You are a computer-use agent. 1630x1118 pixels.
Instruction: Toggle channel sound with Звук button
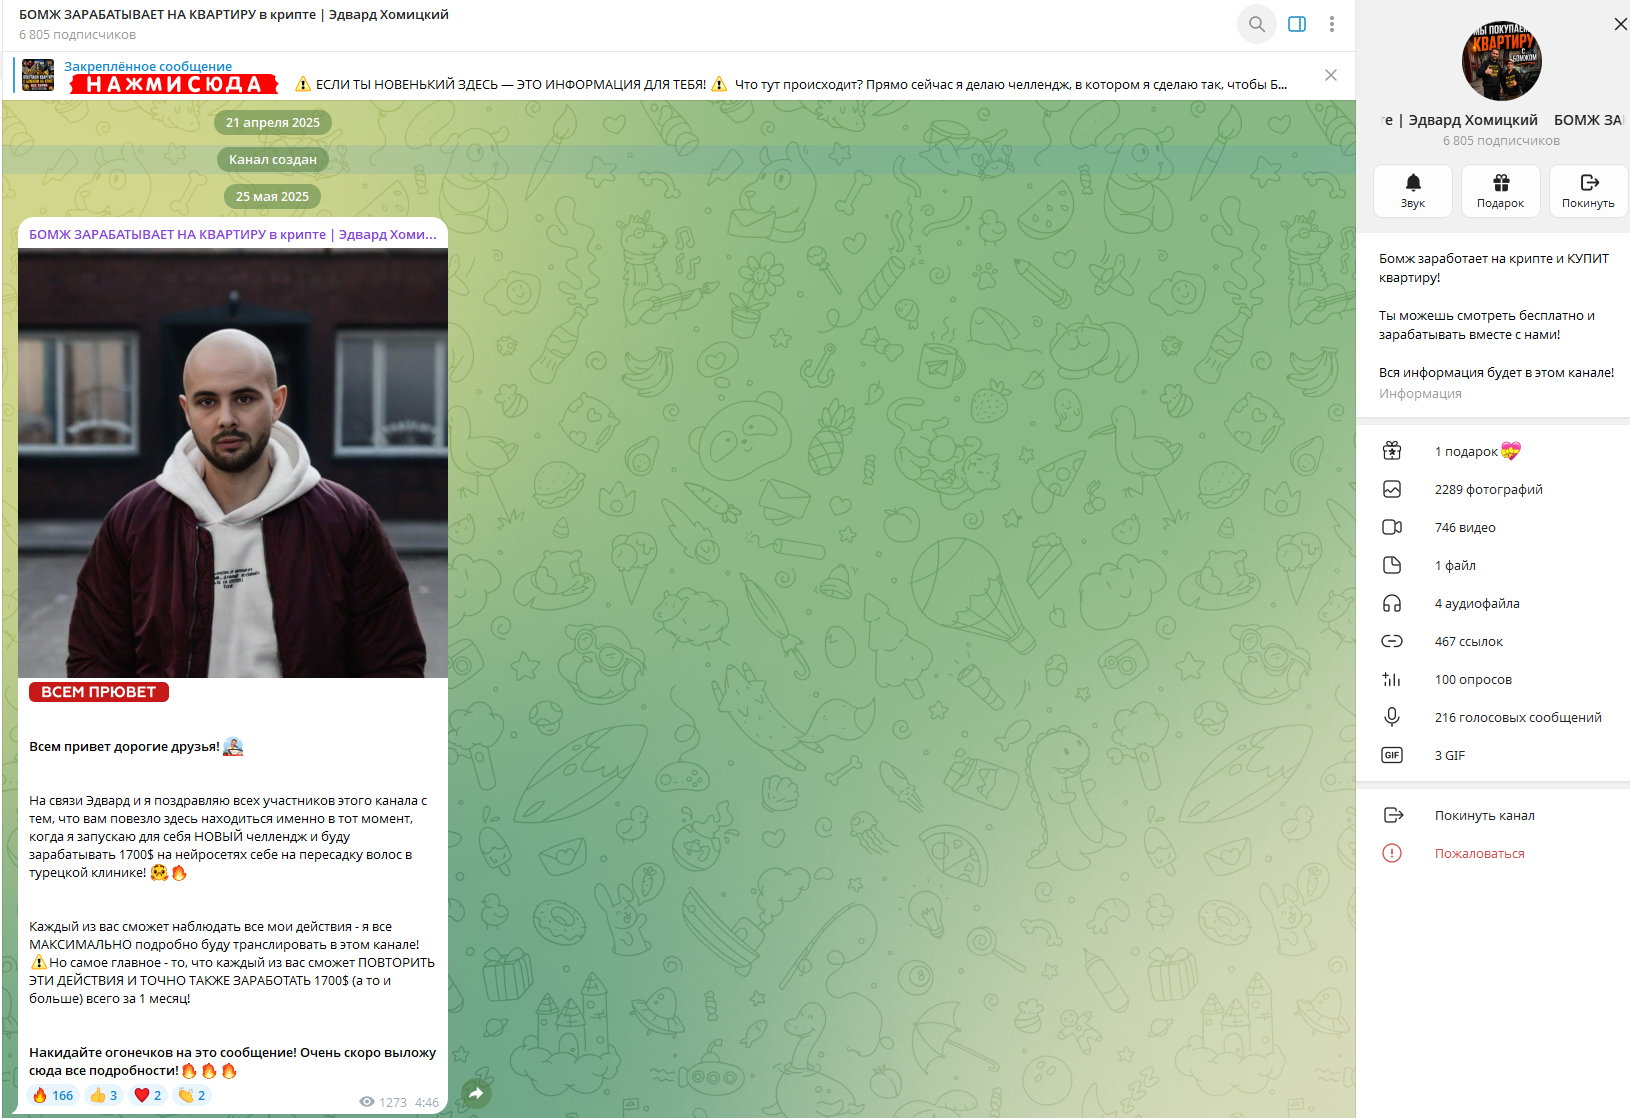pos(1412,190)
